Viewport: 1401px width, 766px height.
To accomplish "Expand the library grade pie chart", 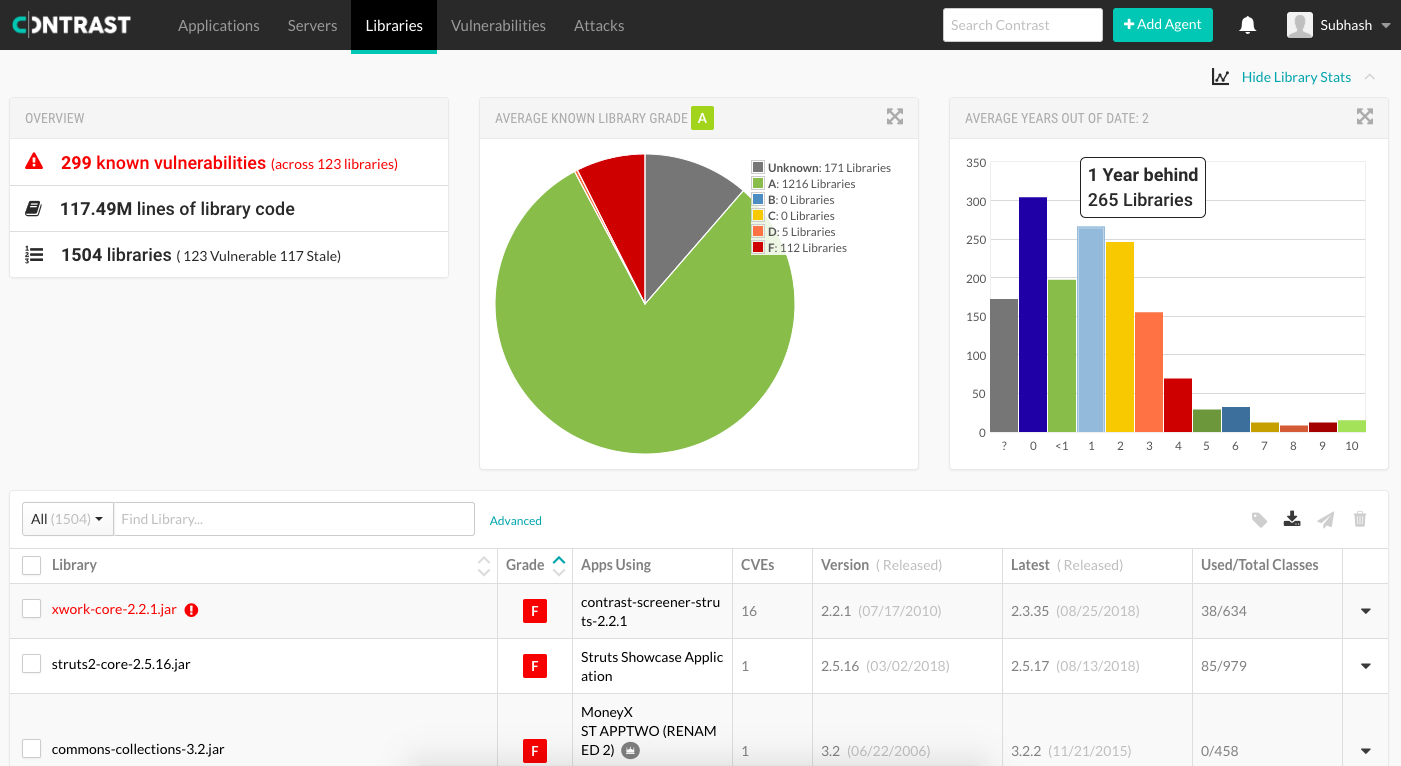I will pyautogui.click(x=894, y=117).
